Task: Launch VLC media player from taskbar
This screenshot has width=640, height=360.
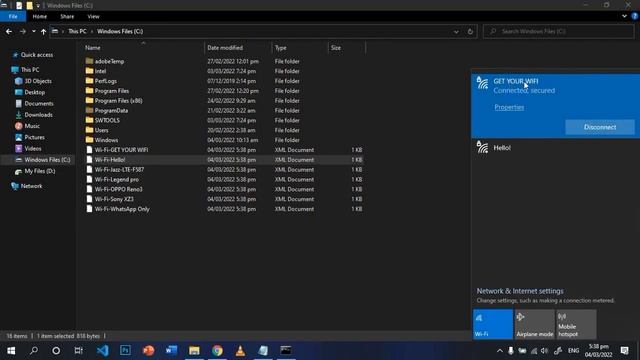Action: tap(240, 350)
